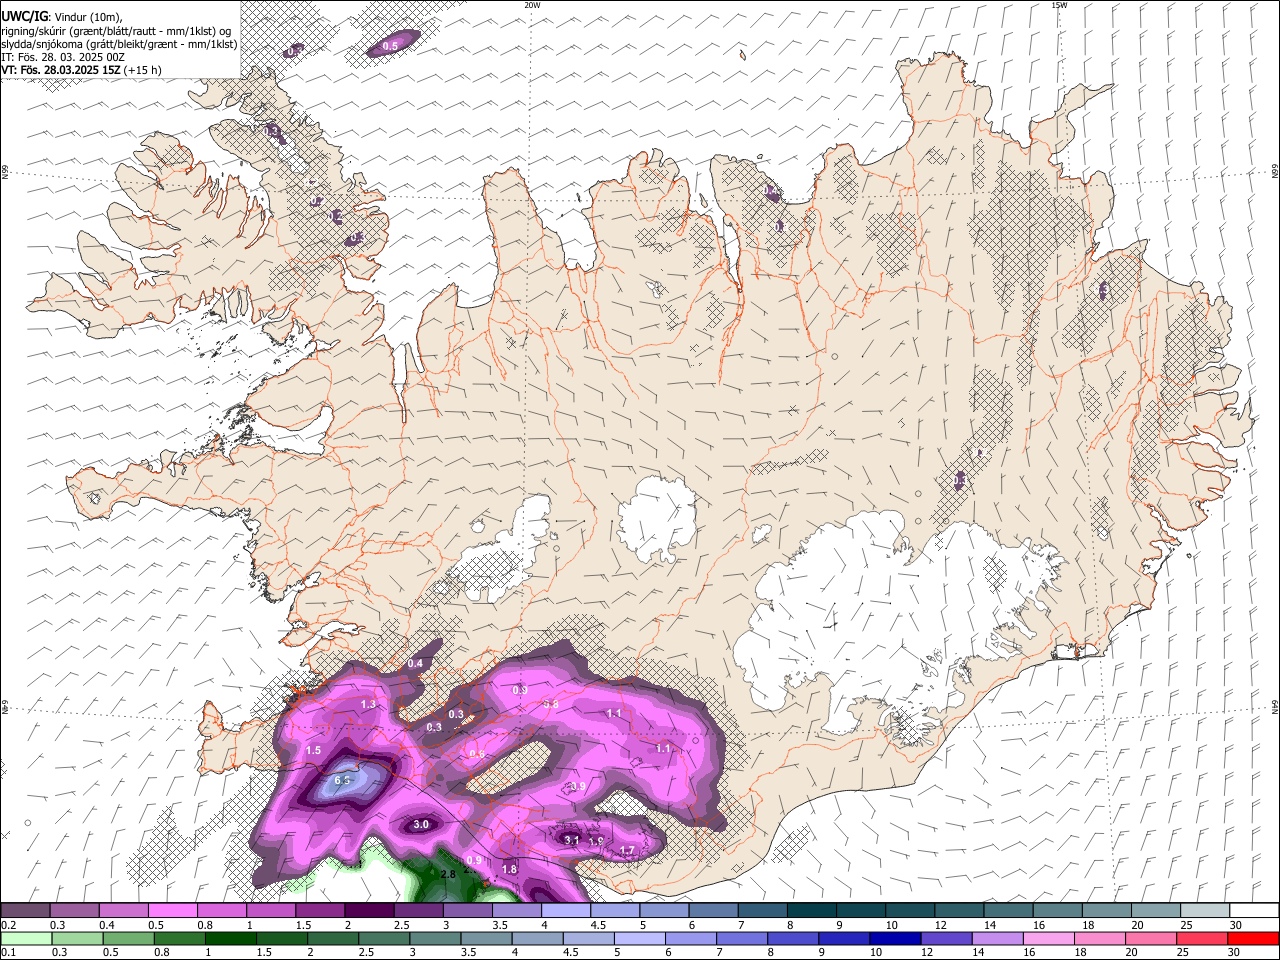Select the 6 swatch in lower legend row

[691, 938]
